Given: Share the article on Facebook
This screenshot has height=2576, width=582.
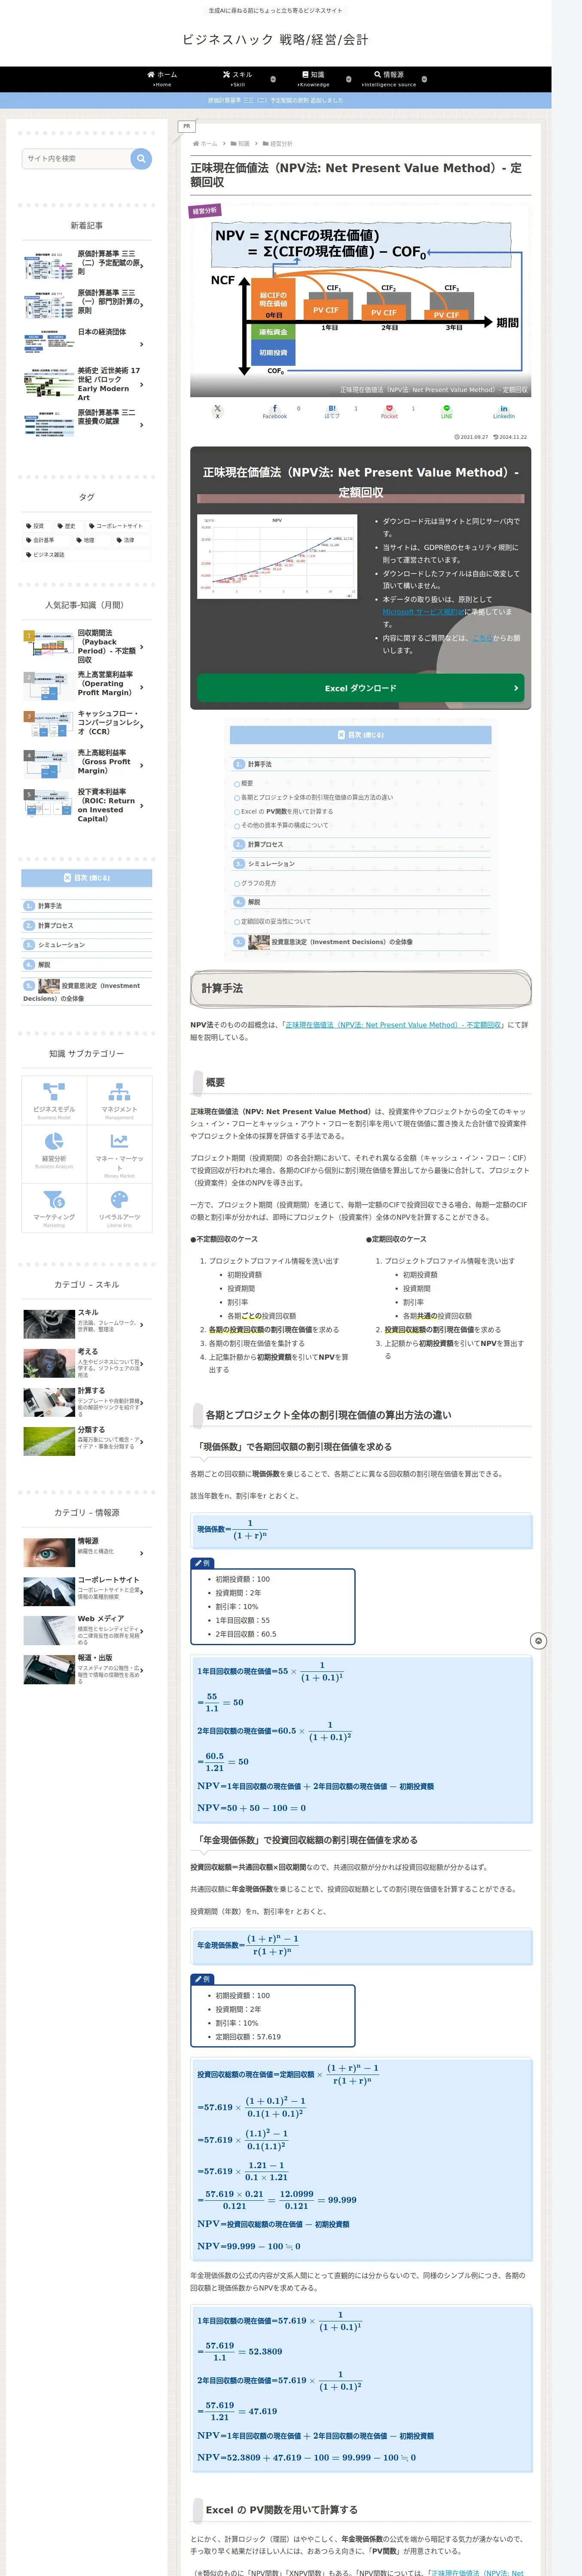Looking at the screenshot, I should click(275, 410).
